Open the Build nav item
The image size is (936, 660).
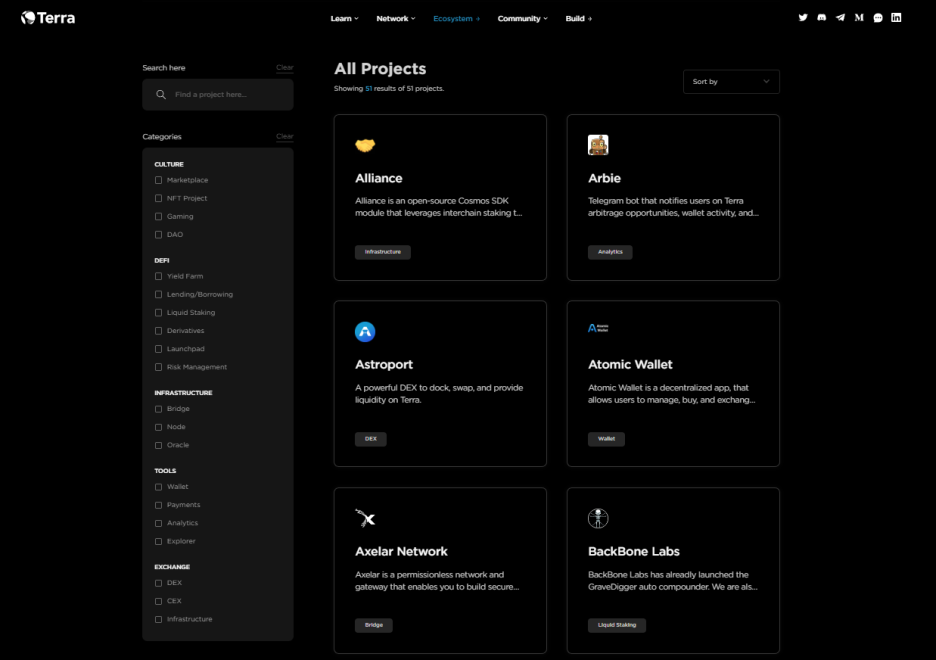pyautogui.click(x=578, y=18)
